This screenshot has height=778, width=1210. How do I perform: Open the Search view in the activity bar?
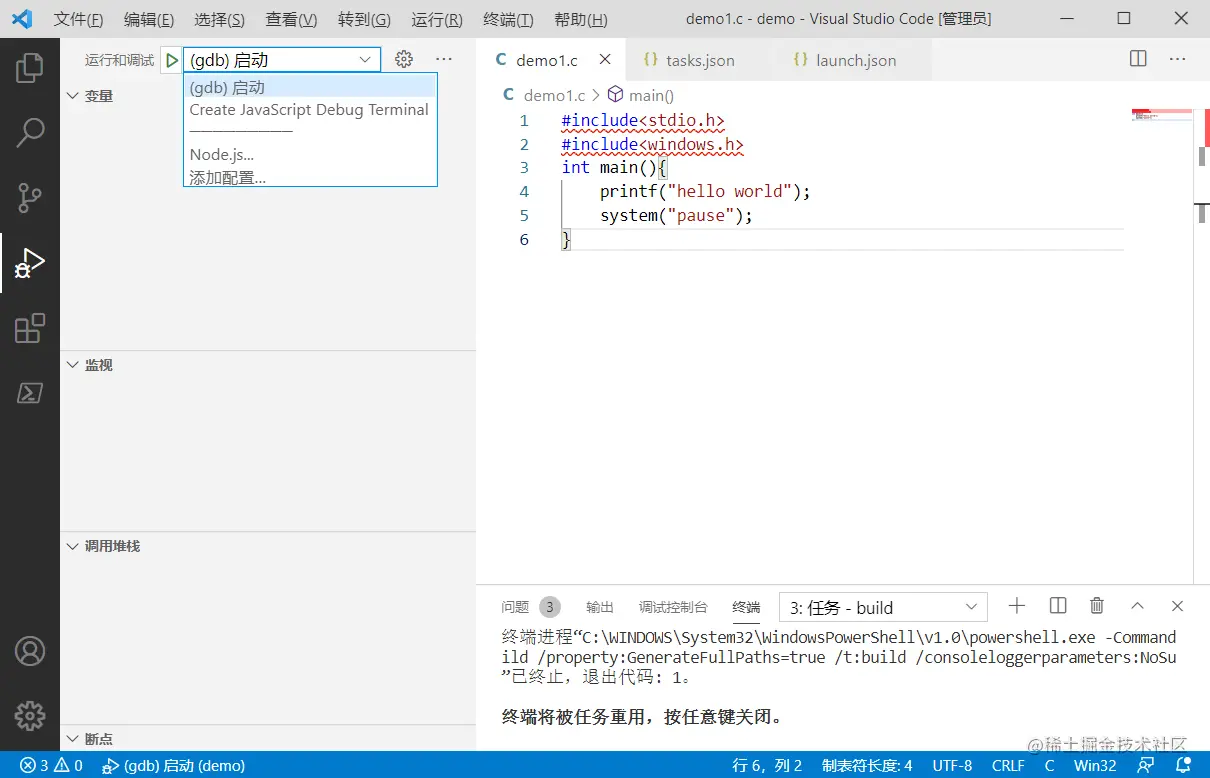pos(30,131)
